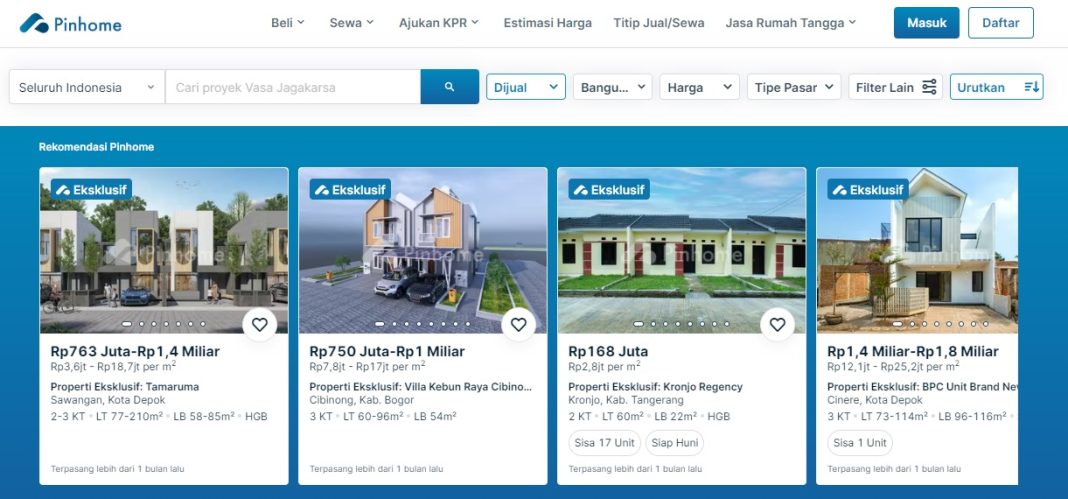Image resolution: width=1068 pixels, height=499 pixels.
Task: Favorite the Villa Kebun Raya Cibinong listing
Action: click(x=518, y=325)
